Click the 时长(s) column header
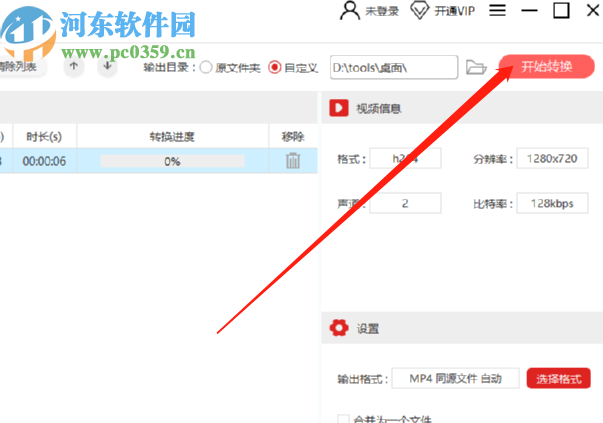Screen dimensions: 603x423 [x=44, y=136]
